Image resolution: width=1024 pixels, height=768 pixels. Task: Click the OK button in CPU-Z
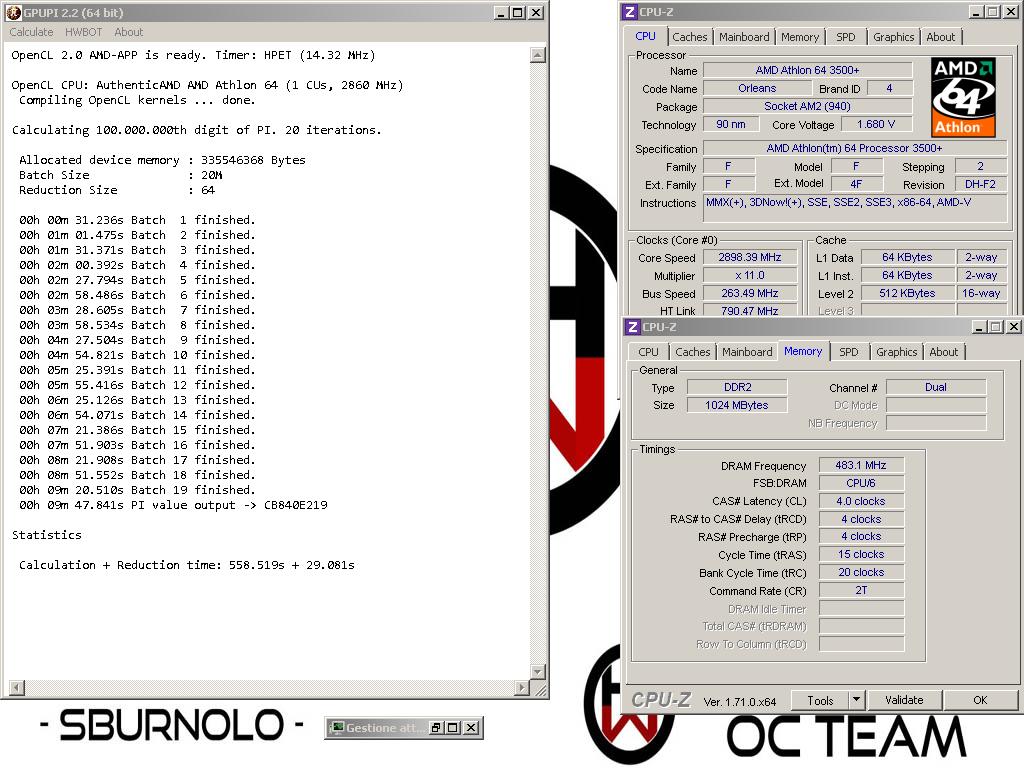(x=980, y=700)
